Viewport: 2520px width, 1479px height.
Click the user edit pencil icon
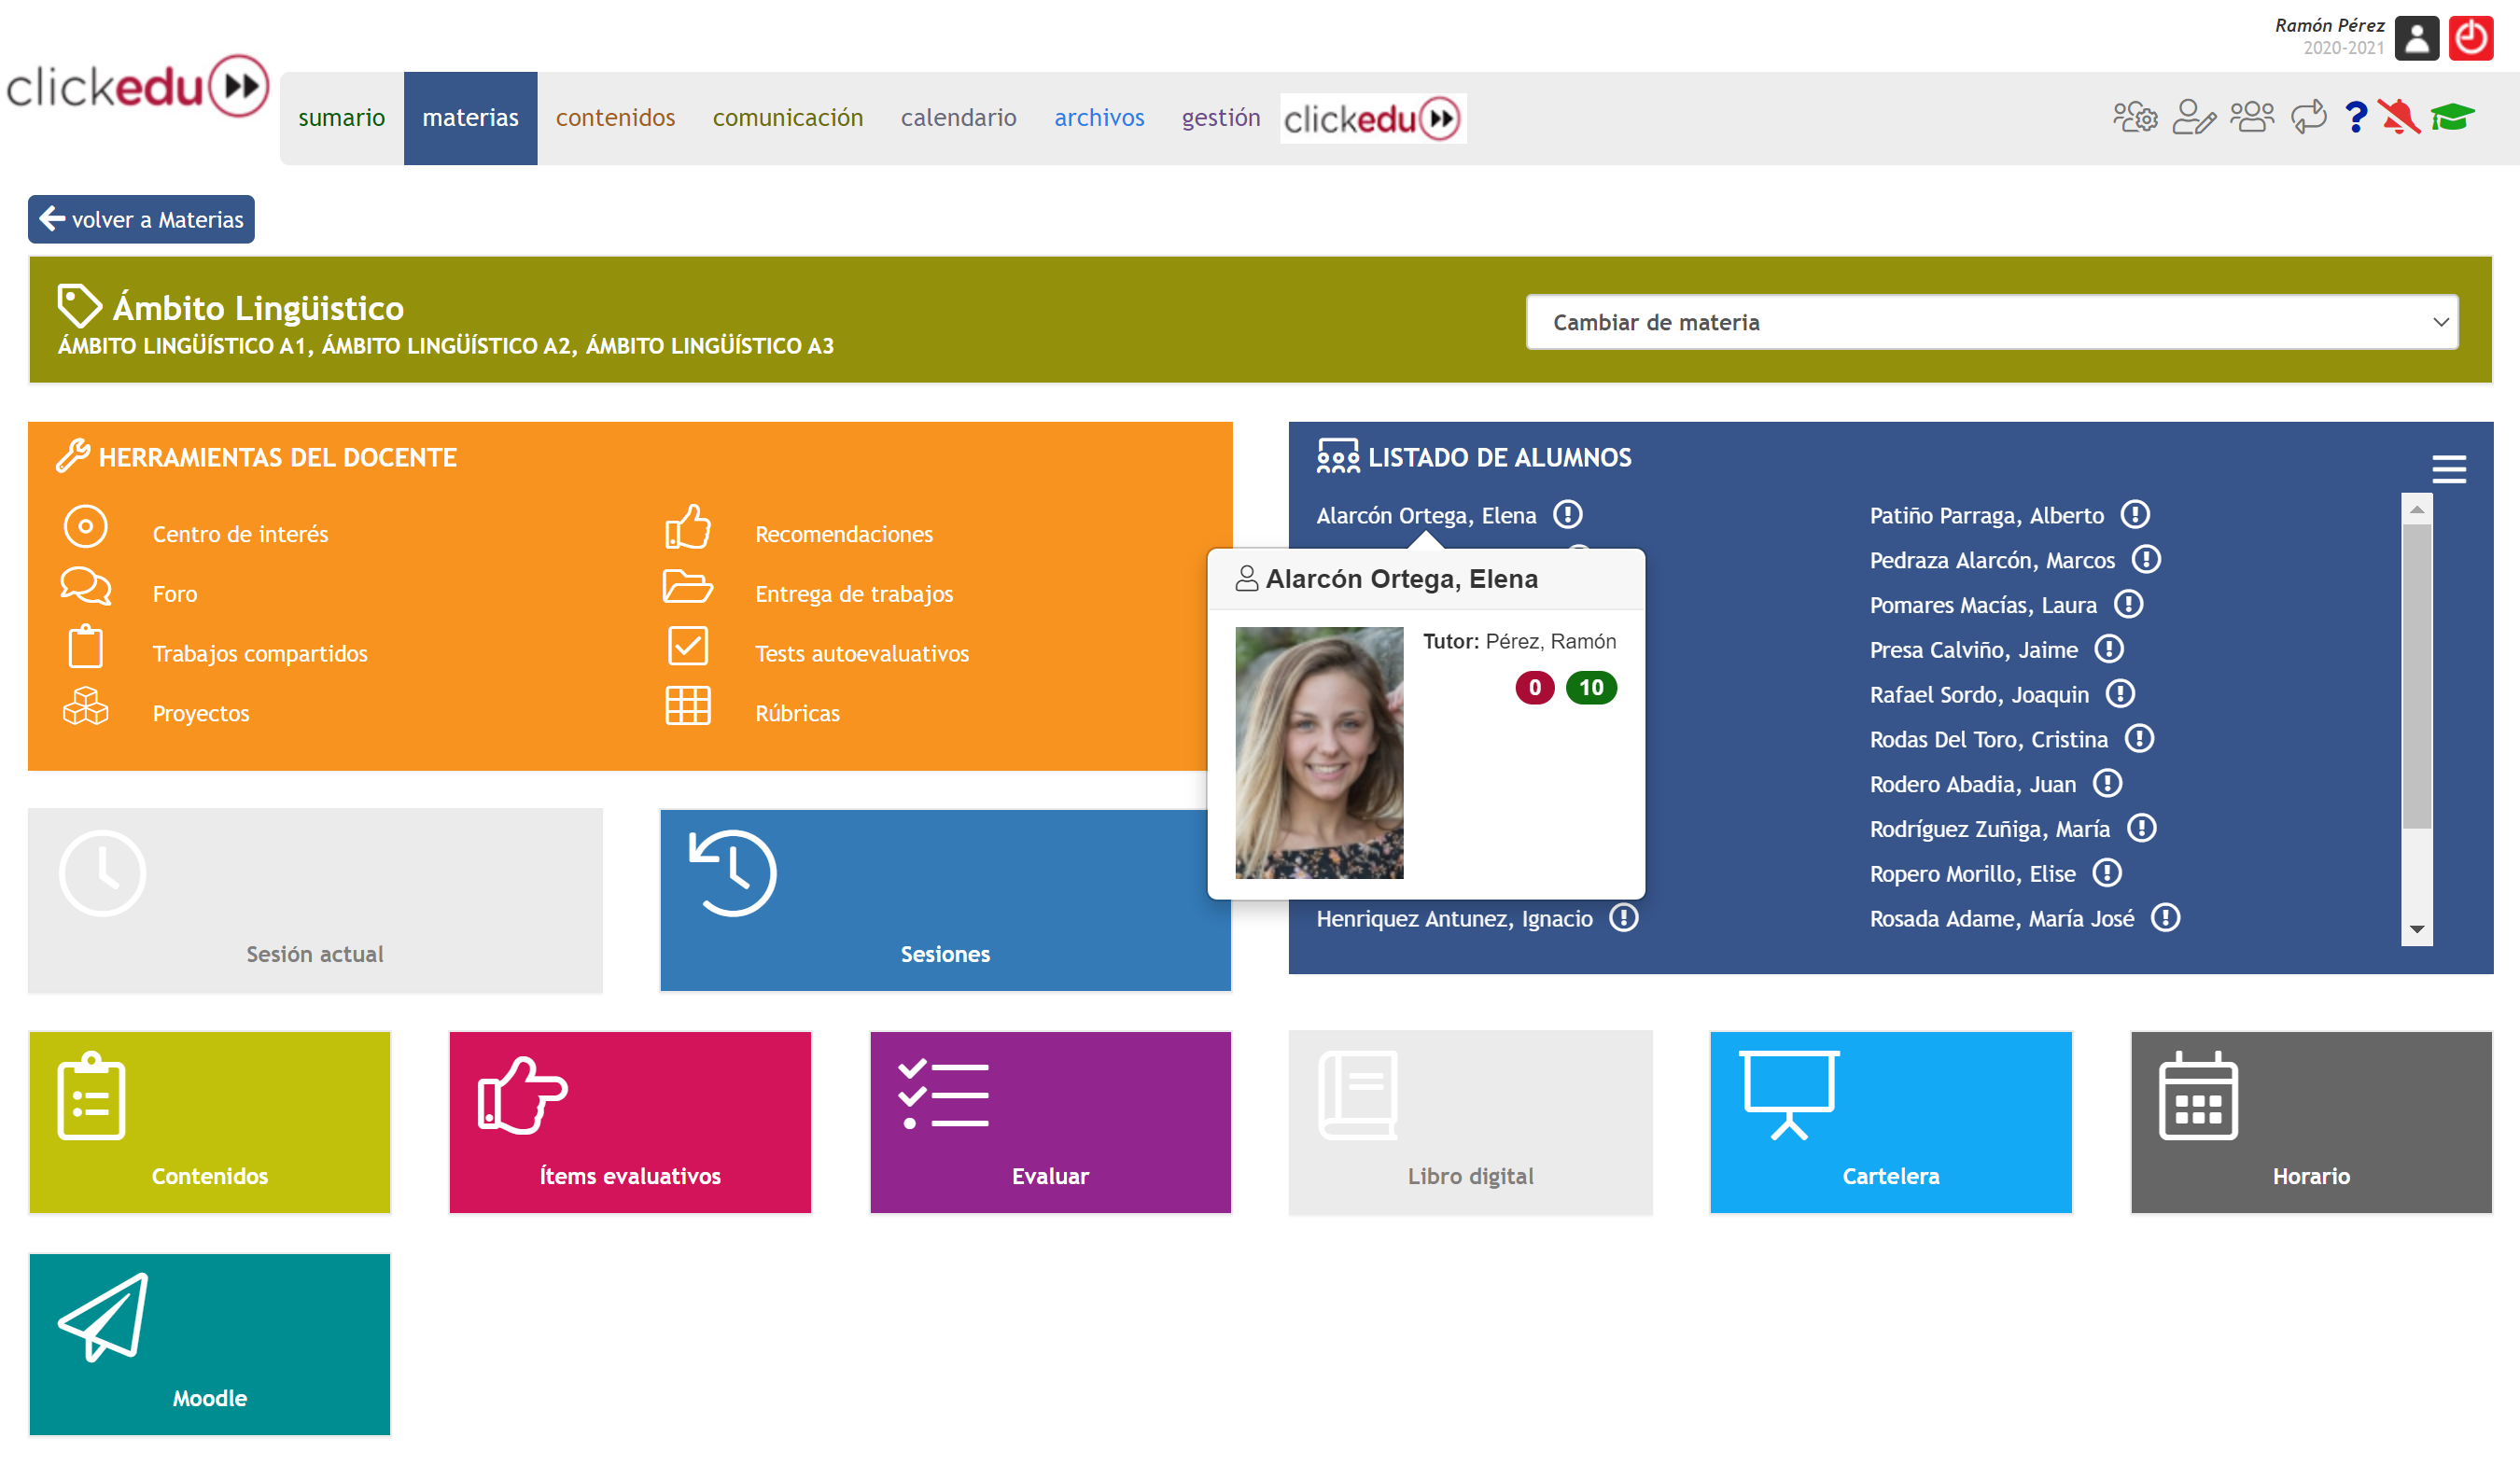[2194, 117]
